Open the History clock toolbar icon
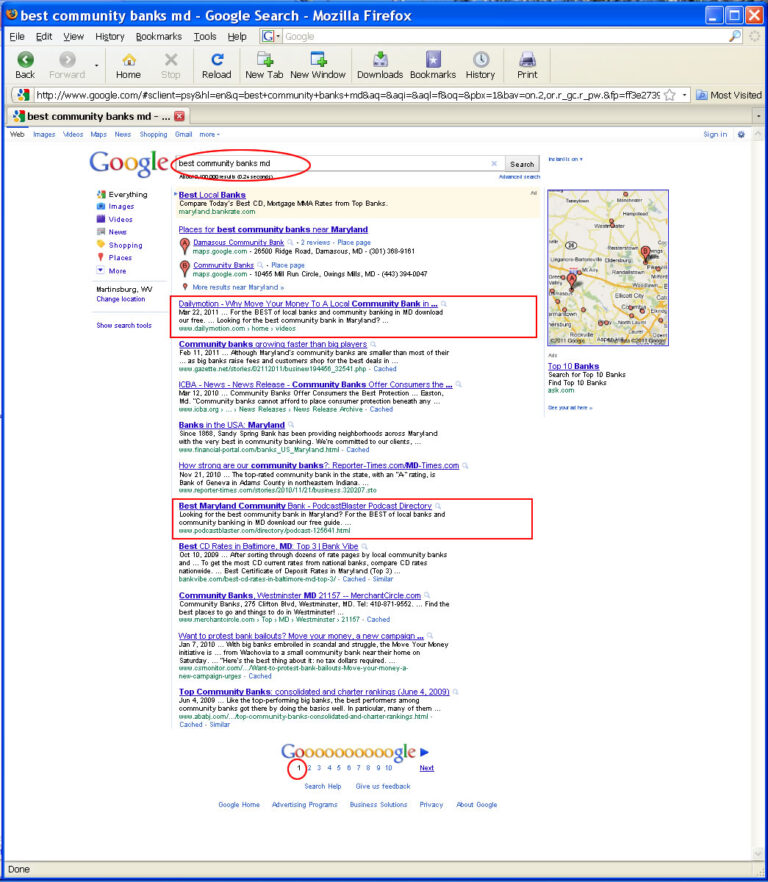Image resolution: width=768 pixels, height=882 pixels. (480, 60)
